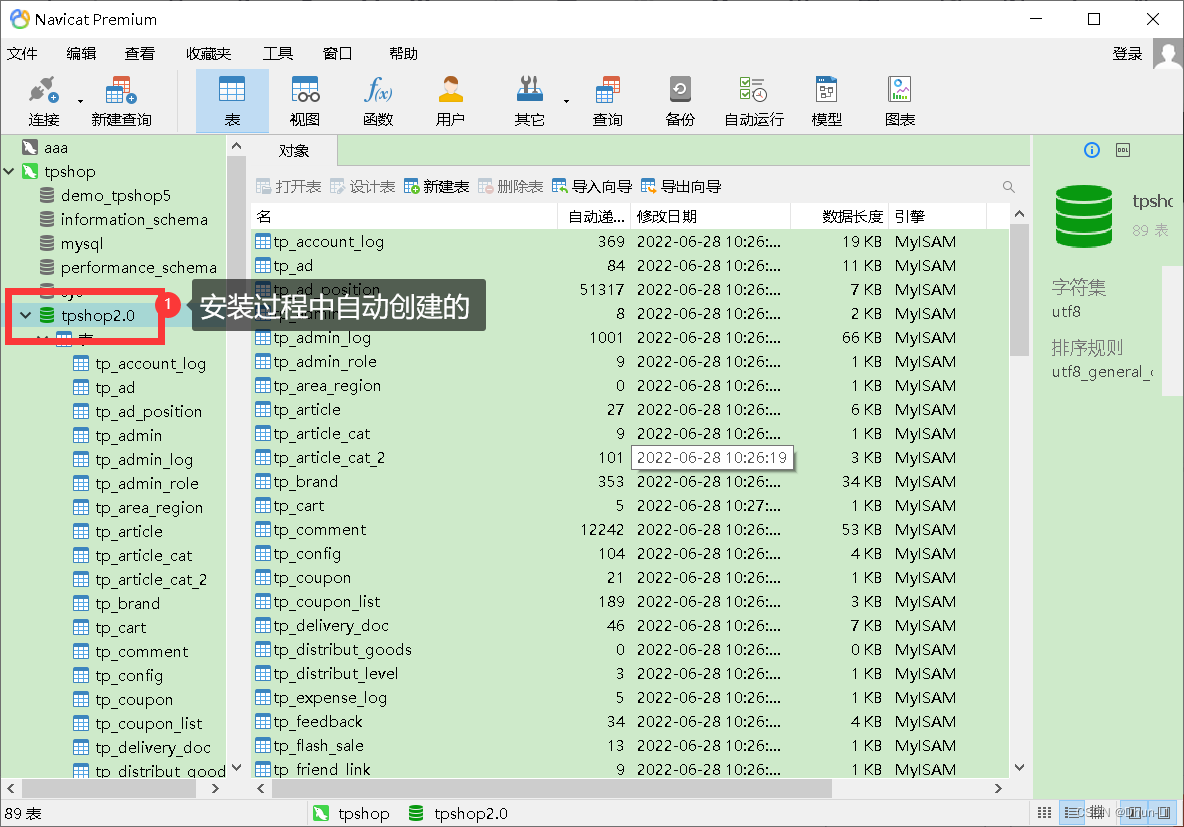Viewport: 1184px width, 827px height.
Task: Collapse the tpshop2.0 database node
Action: tap(26, 316)
